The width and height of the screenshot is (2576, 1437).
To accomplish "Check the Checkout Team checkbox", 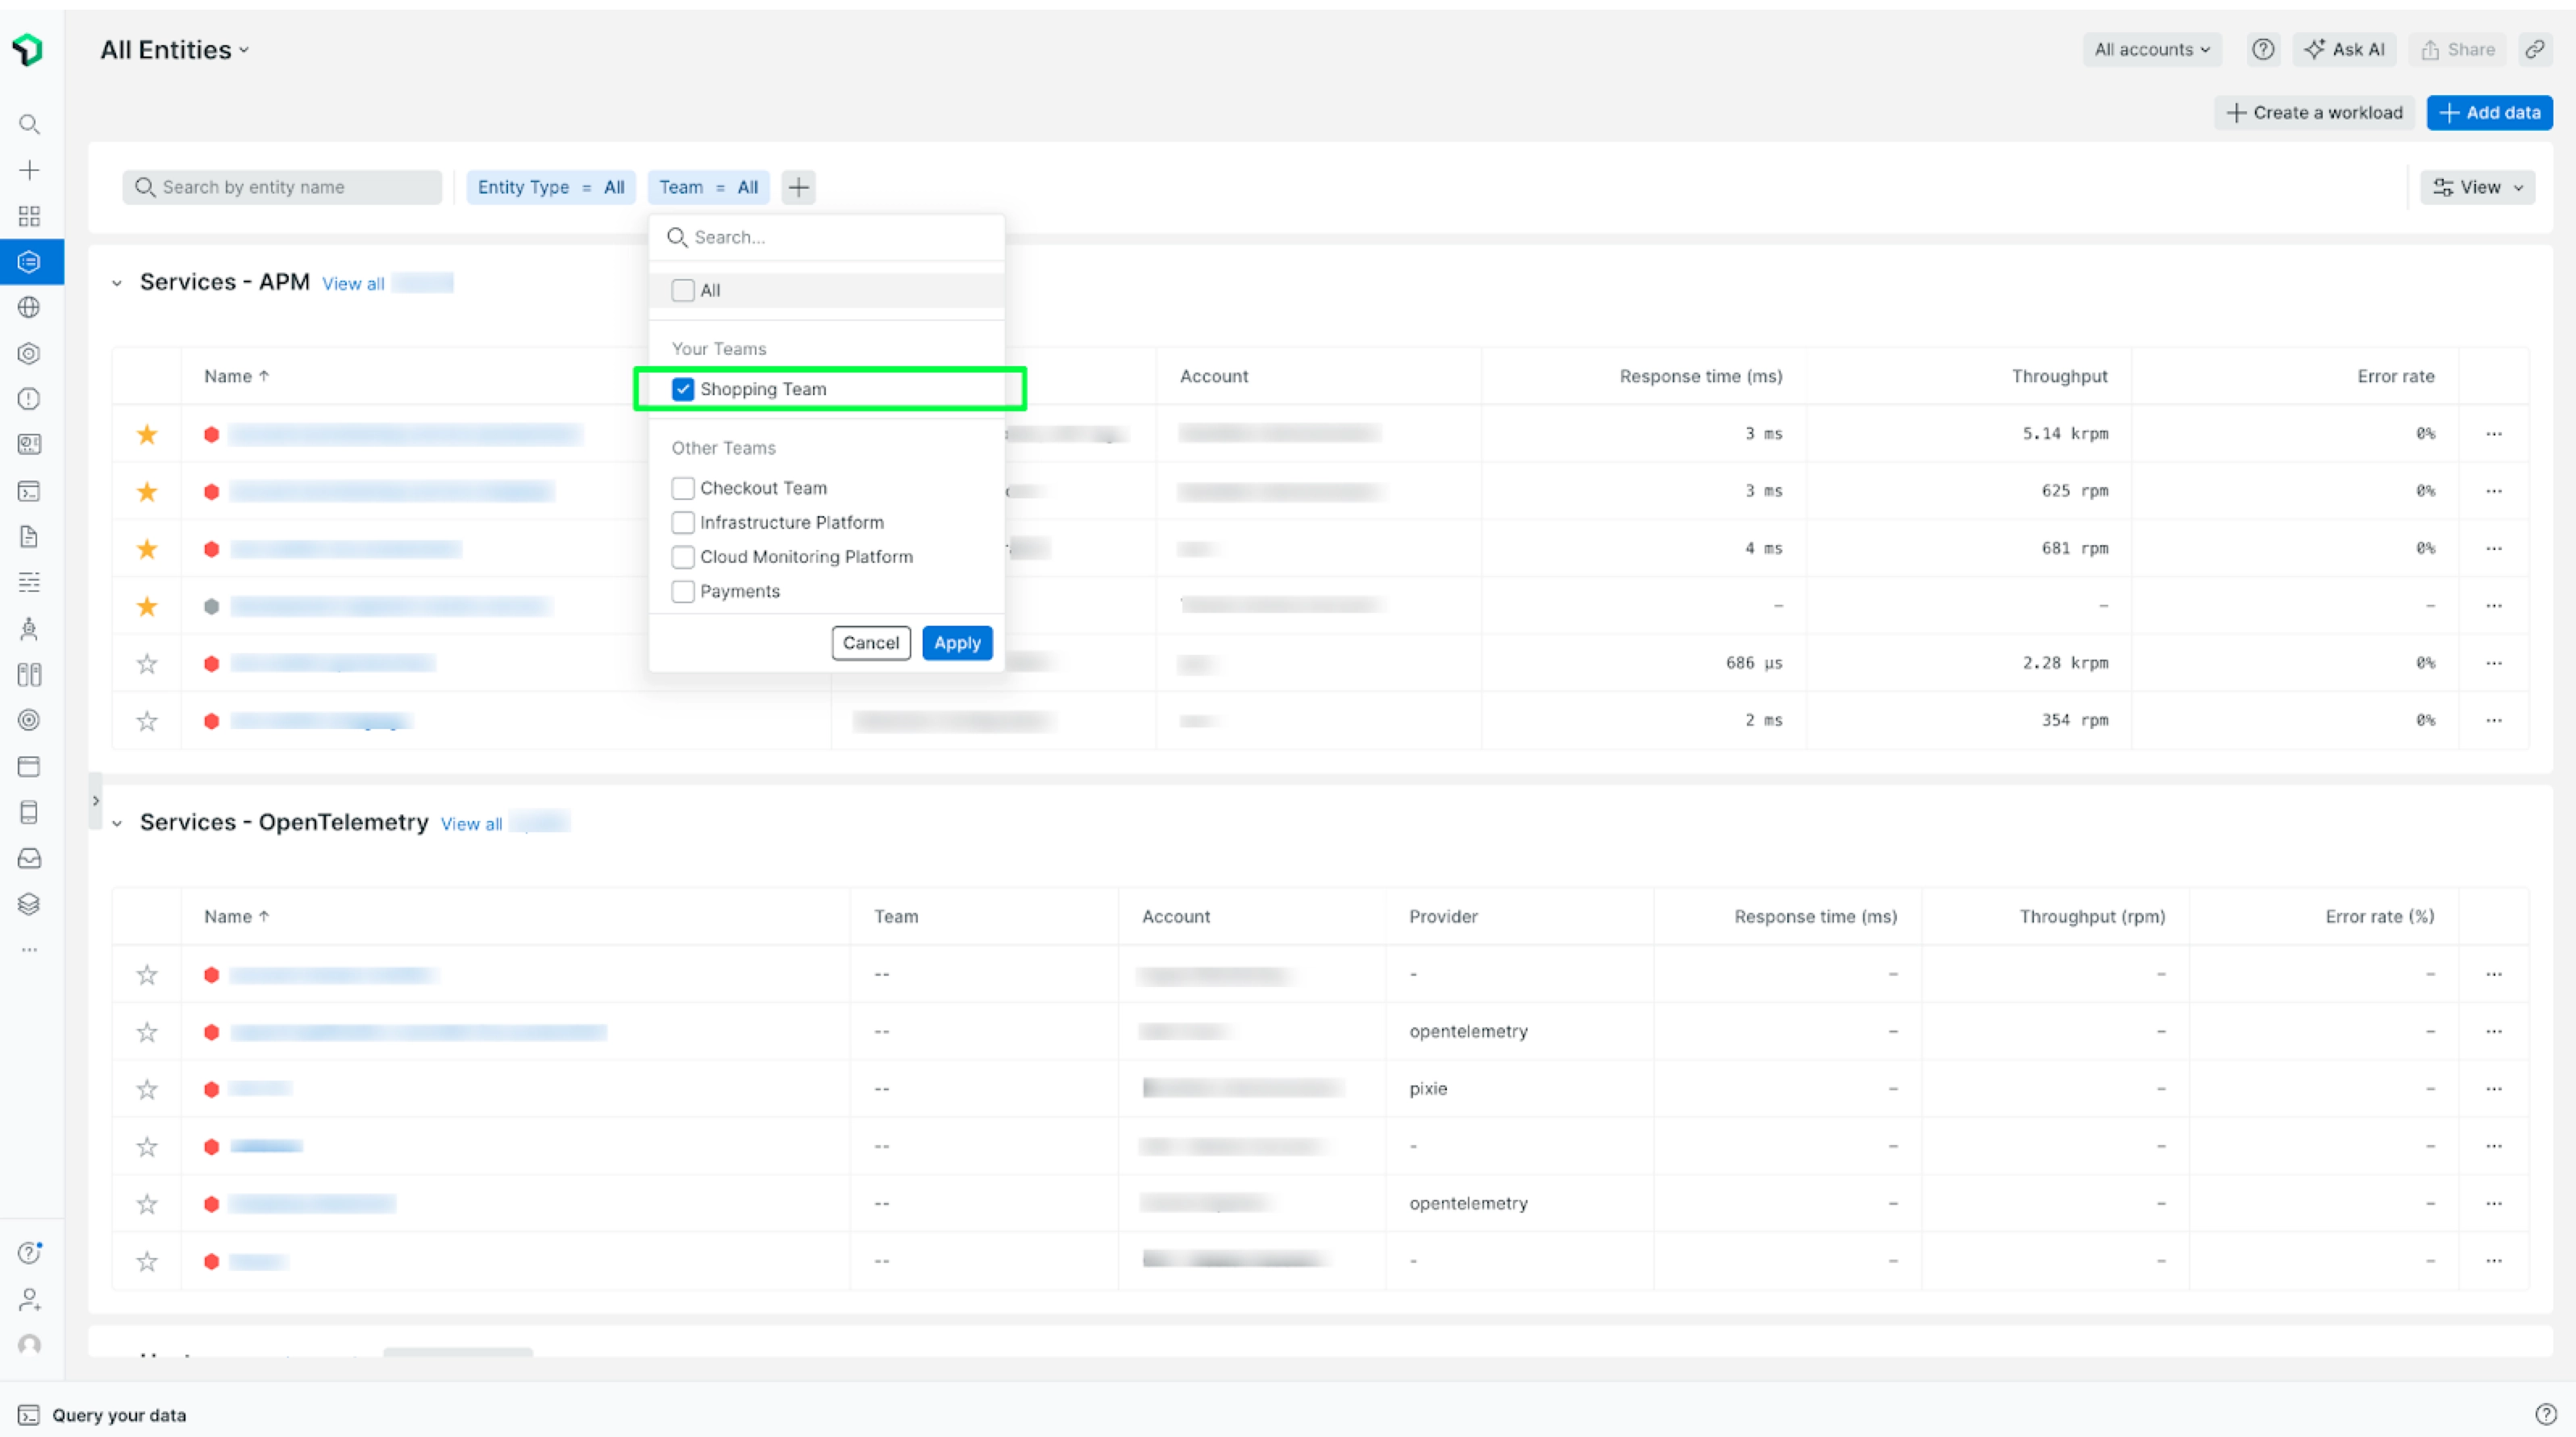I will click(683, 488).
